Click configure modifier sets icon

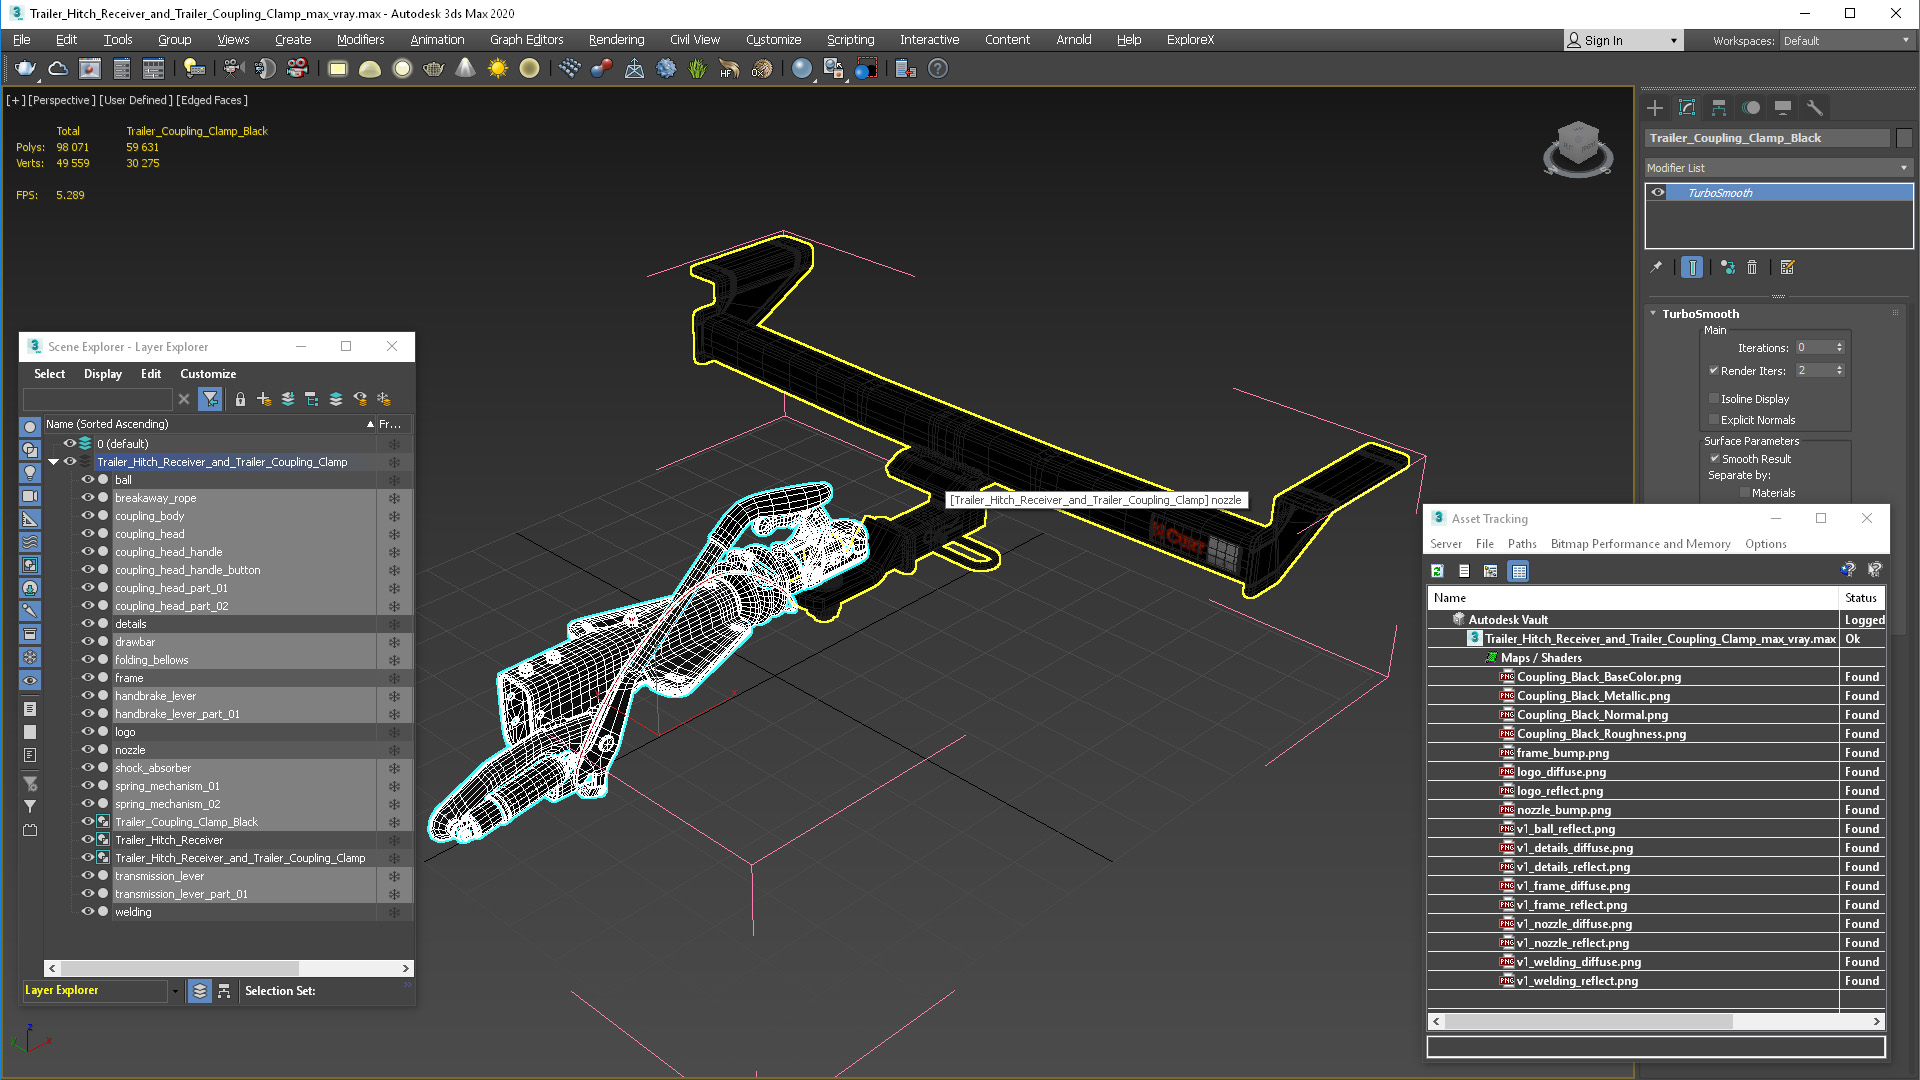(x=1788, y=267)
